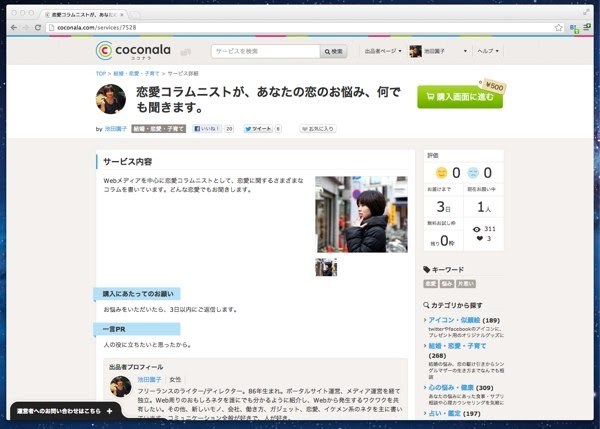Click the seller avatar beside the service title

click(x=110, y=99)
